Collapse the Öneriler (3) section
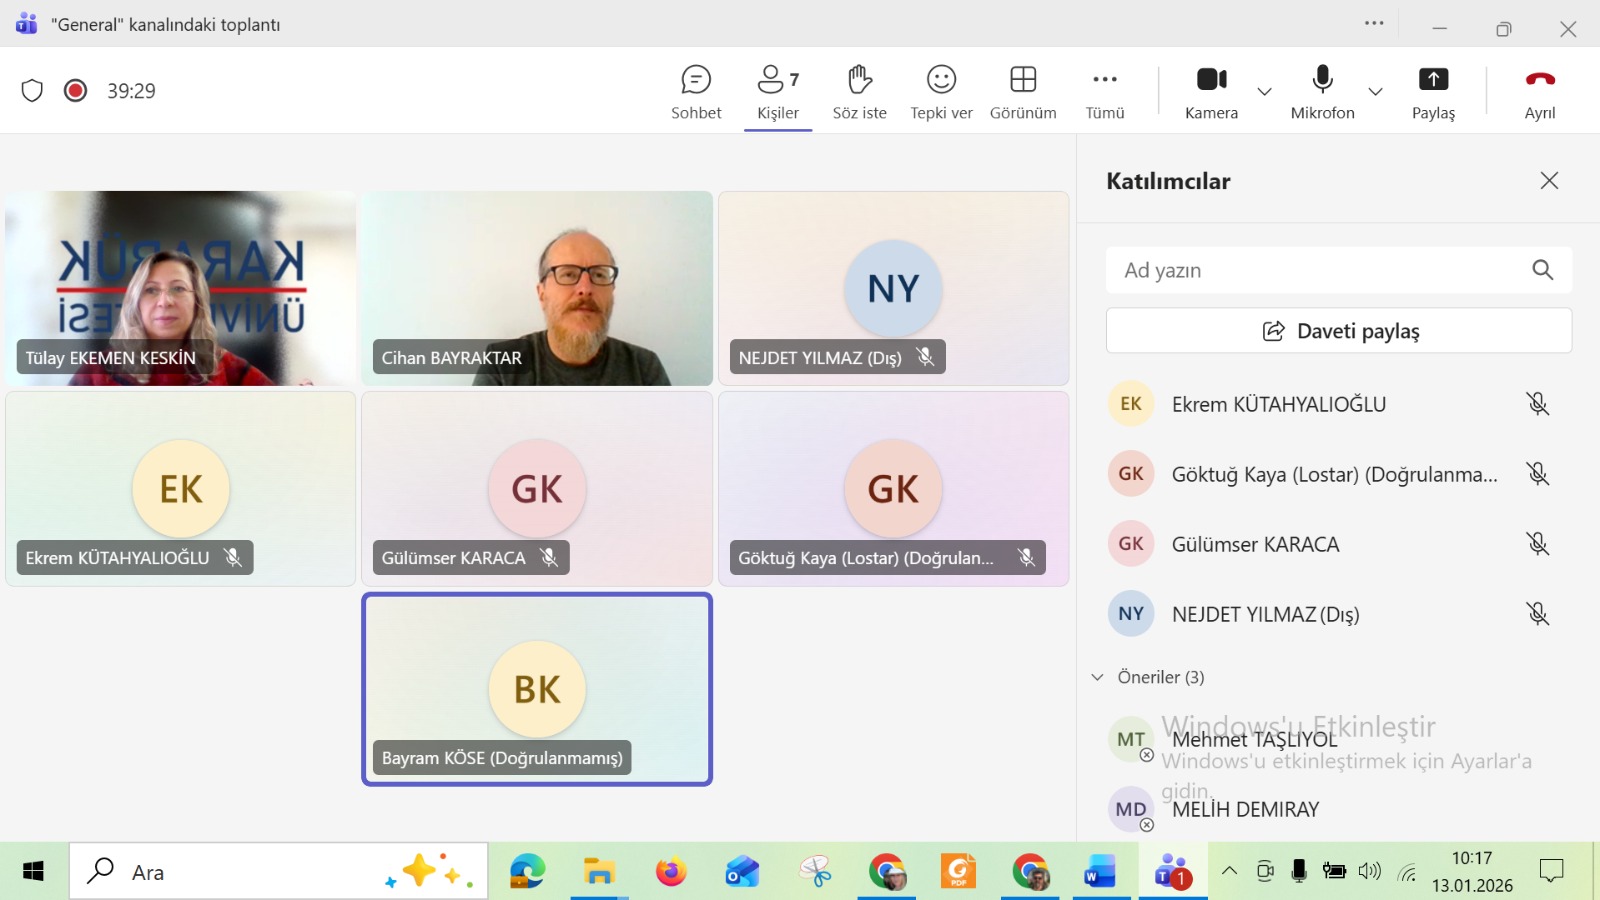 click(x=1098, y=677)
